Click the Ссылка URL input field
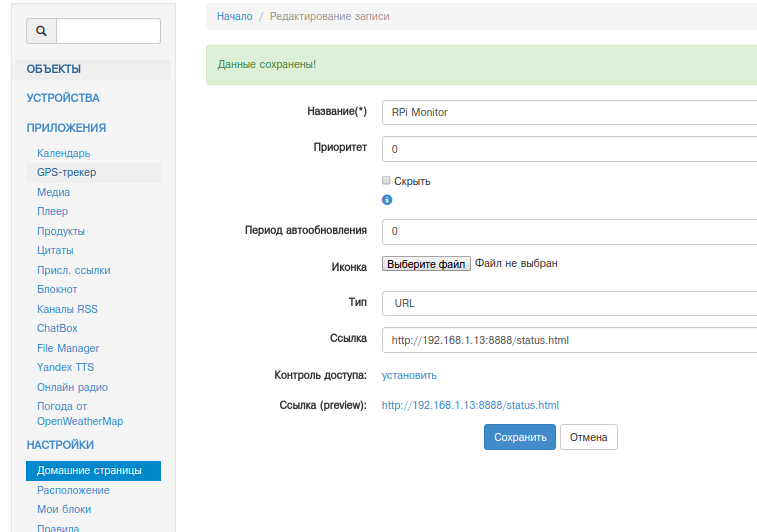 tap(569, 340)
